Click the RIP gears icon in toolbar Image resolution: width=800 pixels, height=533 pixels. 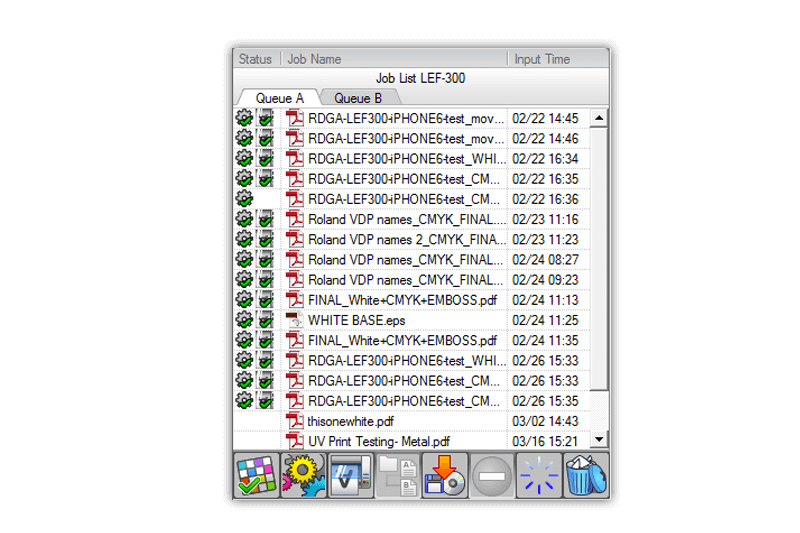pyautogui.click(x=303, y=475)
